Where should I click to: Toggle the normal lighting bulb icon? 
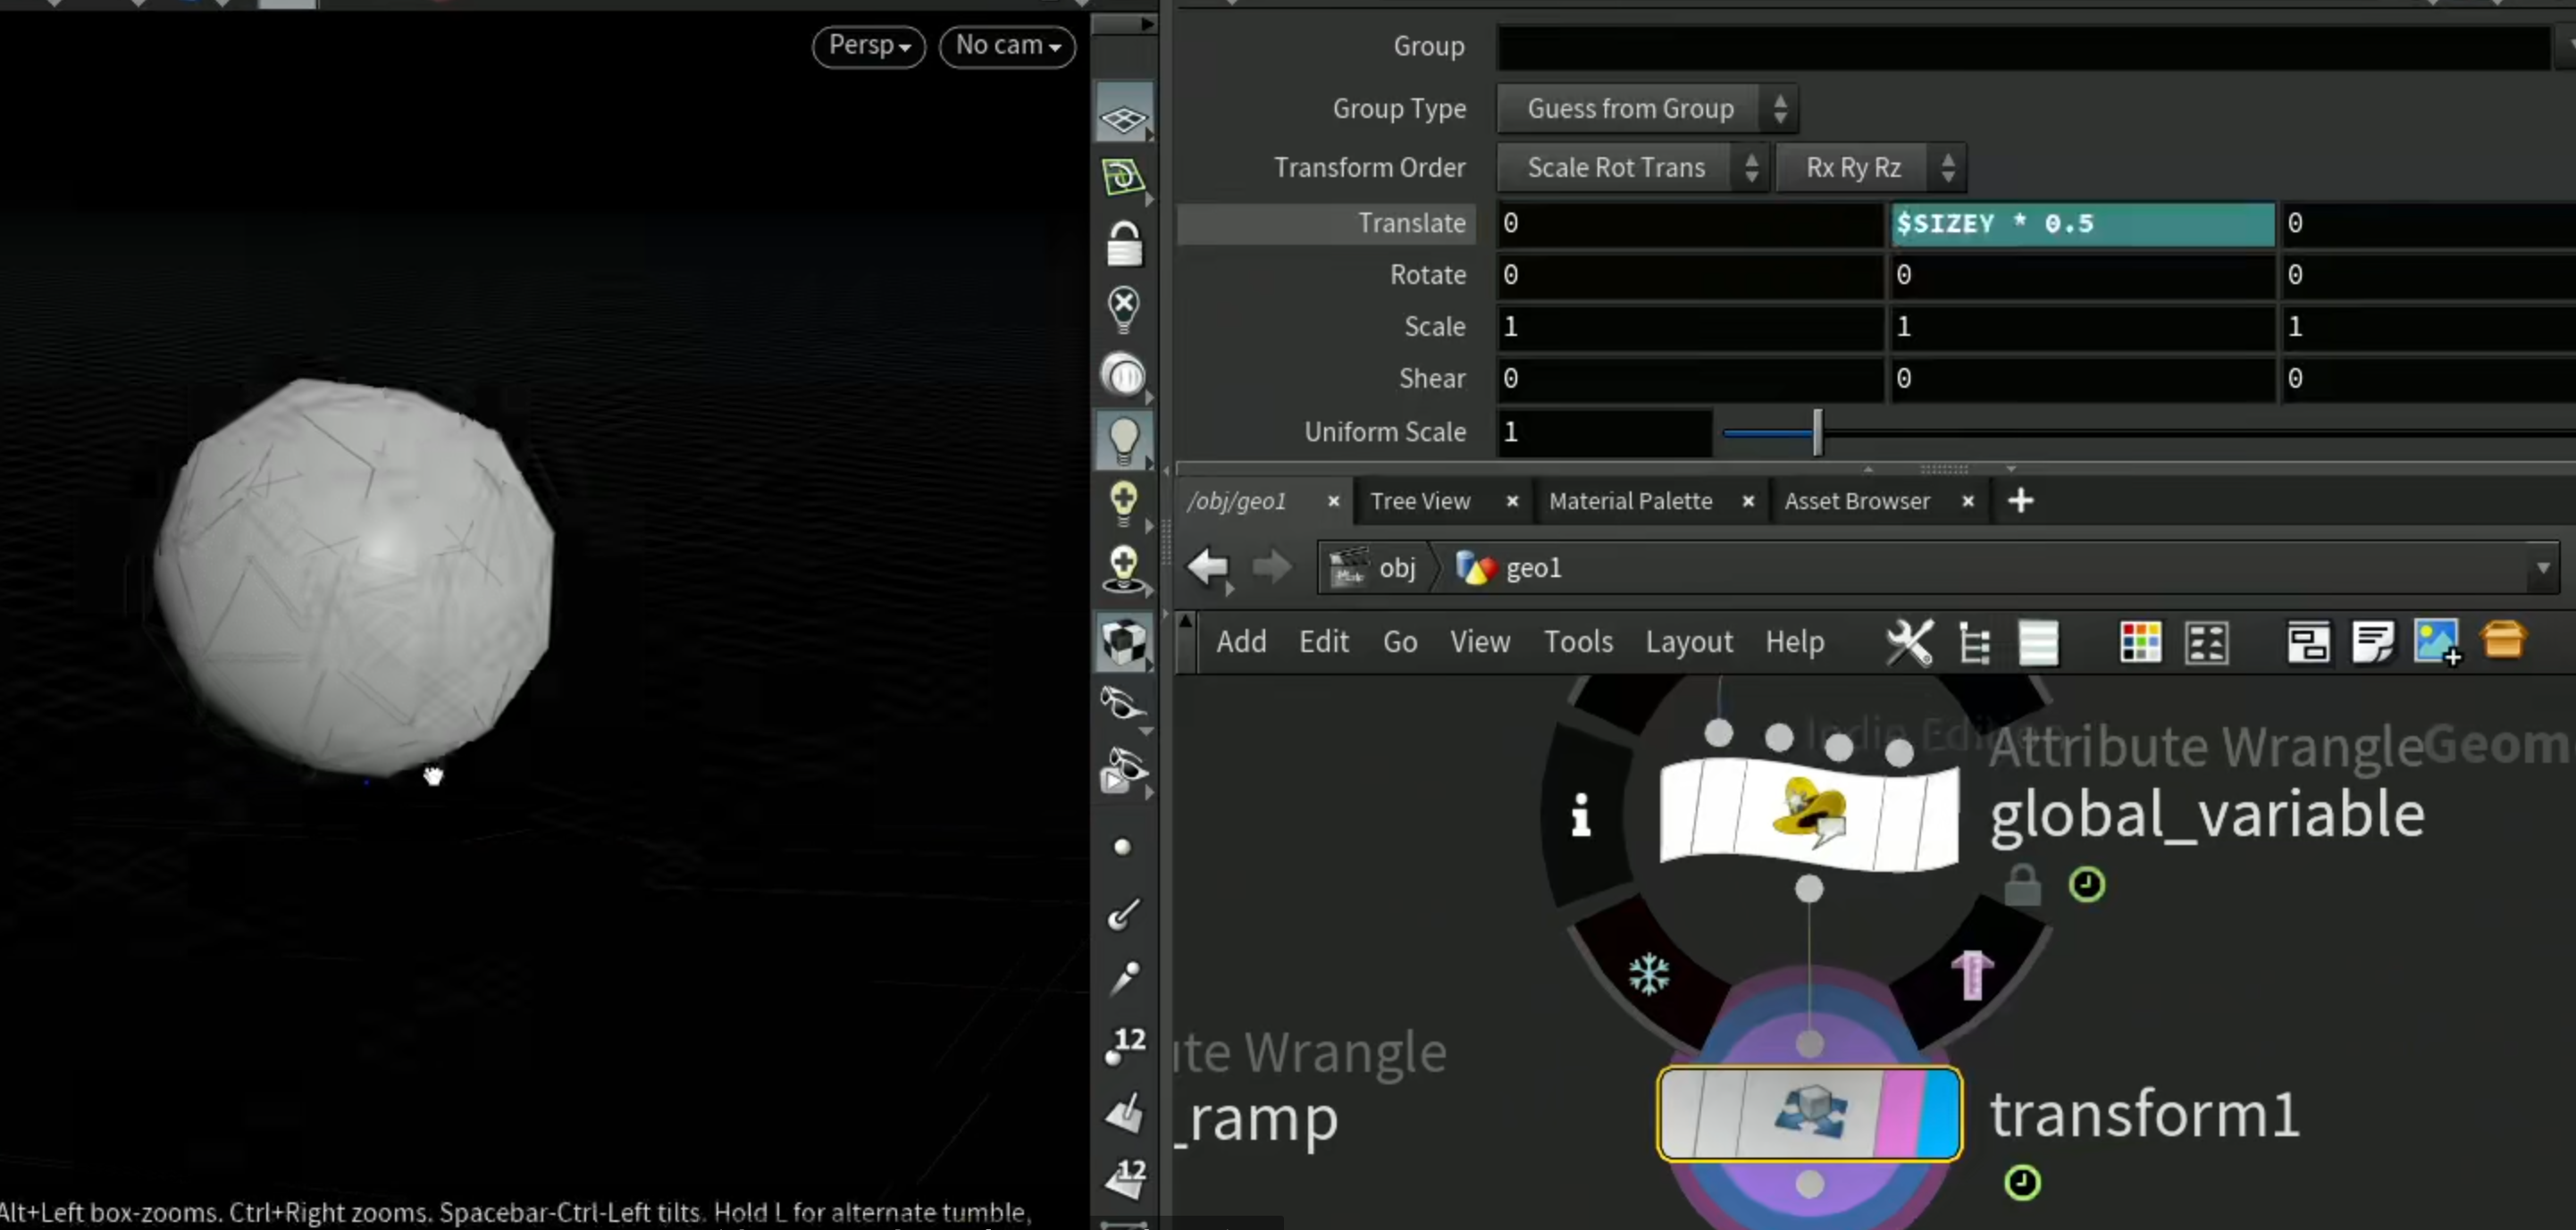1123,440
